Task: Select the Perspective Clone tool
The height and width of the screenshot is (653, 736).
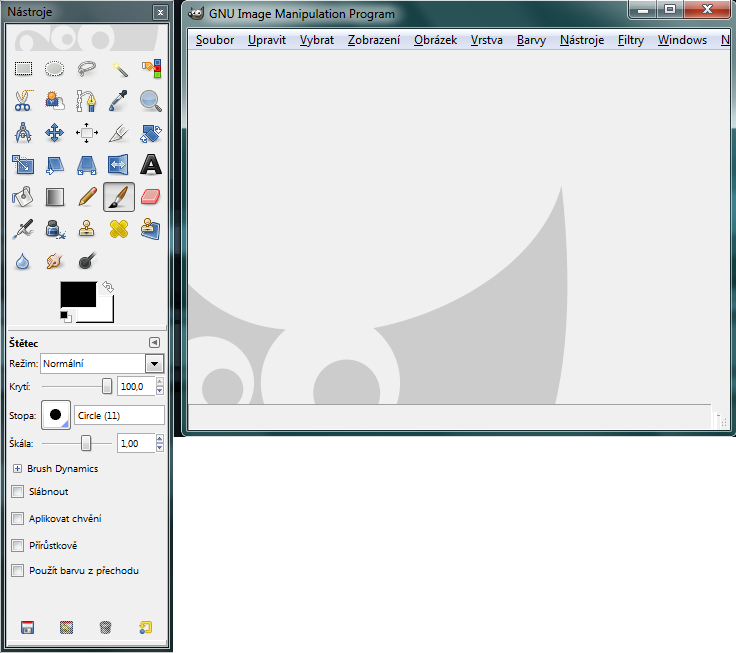Action: click(x=151, y=229)
